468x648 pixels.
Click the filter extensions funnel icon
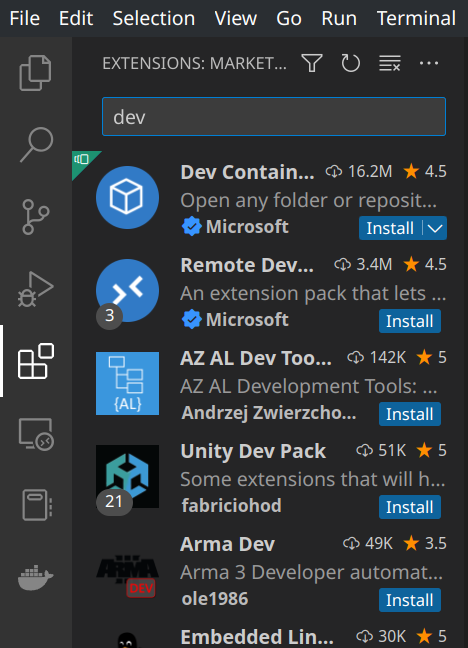coord(312,63)
